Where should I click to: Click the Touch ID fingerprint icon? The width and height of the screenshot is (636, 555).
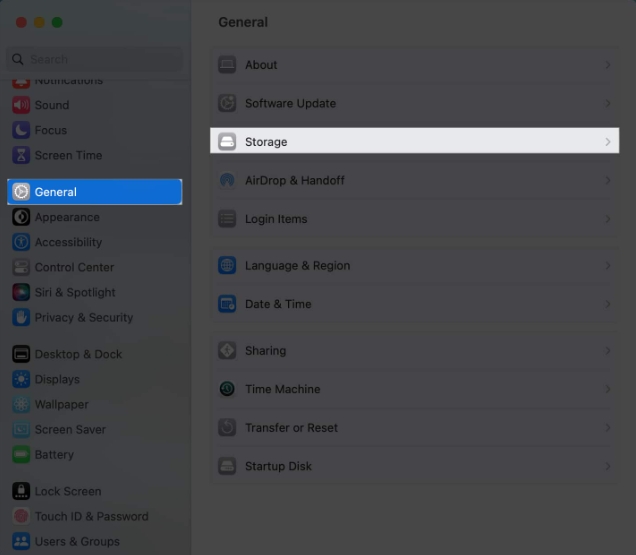point(21,516)
